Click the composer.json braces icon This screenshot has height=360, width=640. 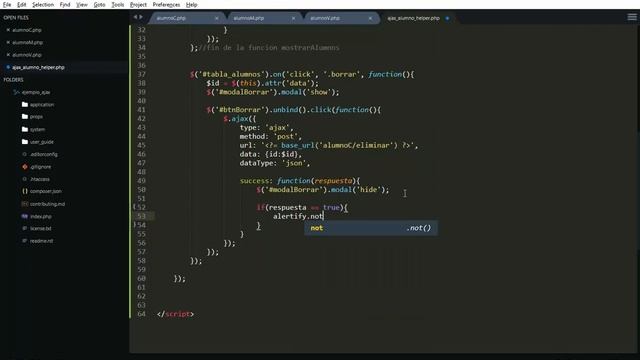24,191
